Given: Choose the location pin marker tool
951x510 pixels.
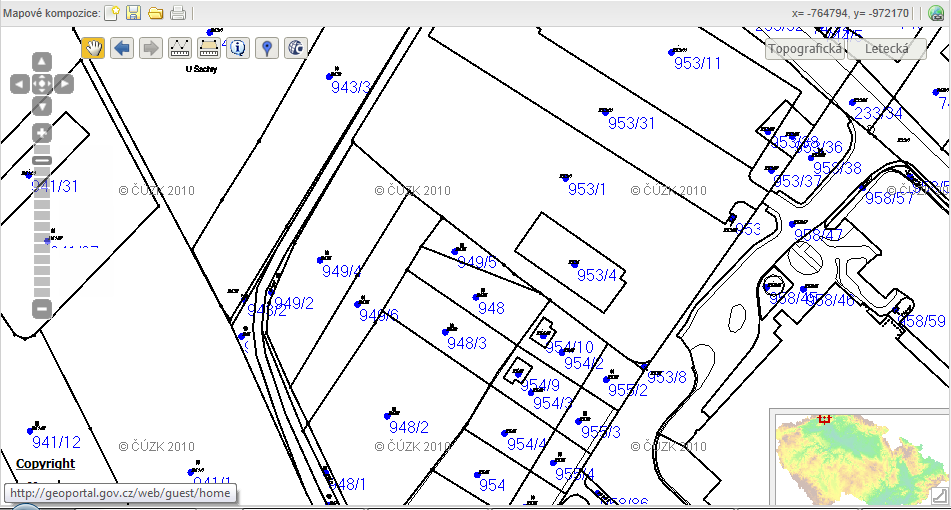Looking at the screenshot, I should (267, 48).
